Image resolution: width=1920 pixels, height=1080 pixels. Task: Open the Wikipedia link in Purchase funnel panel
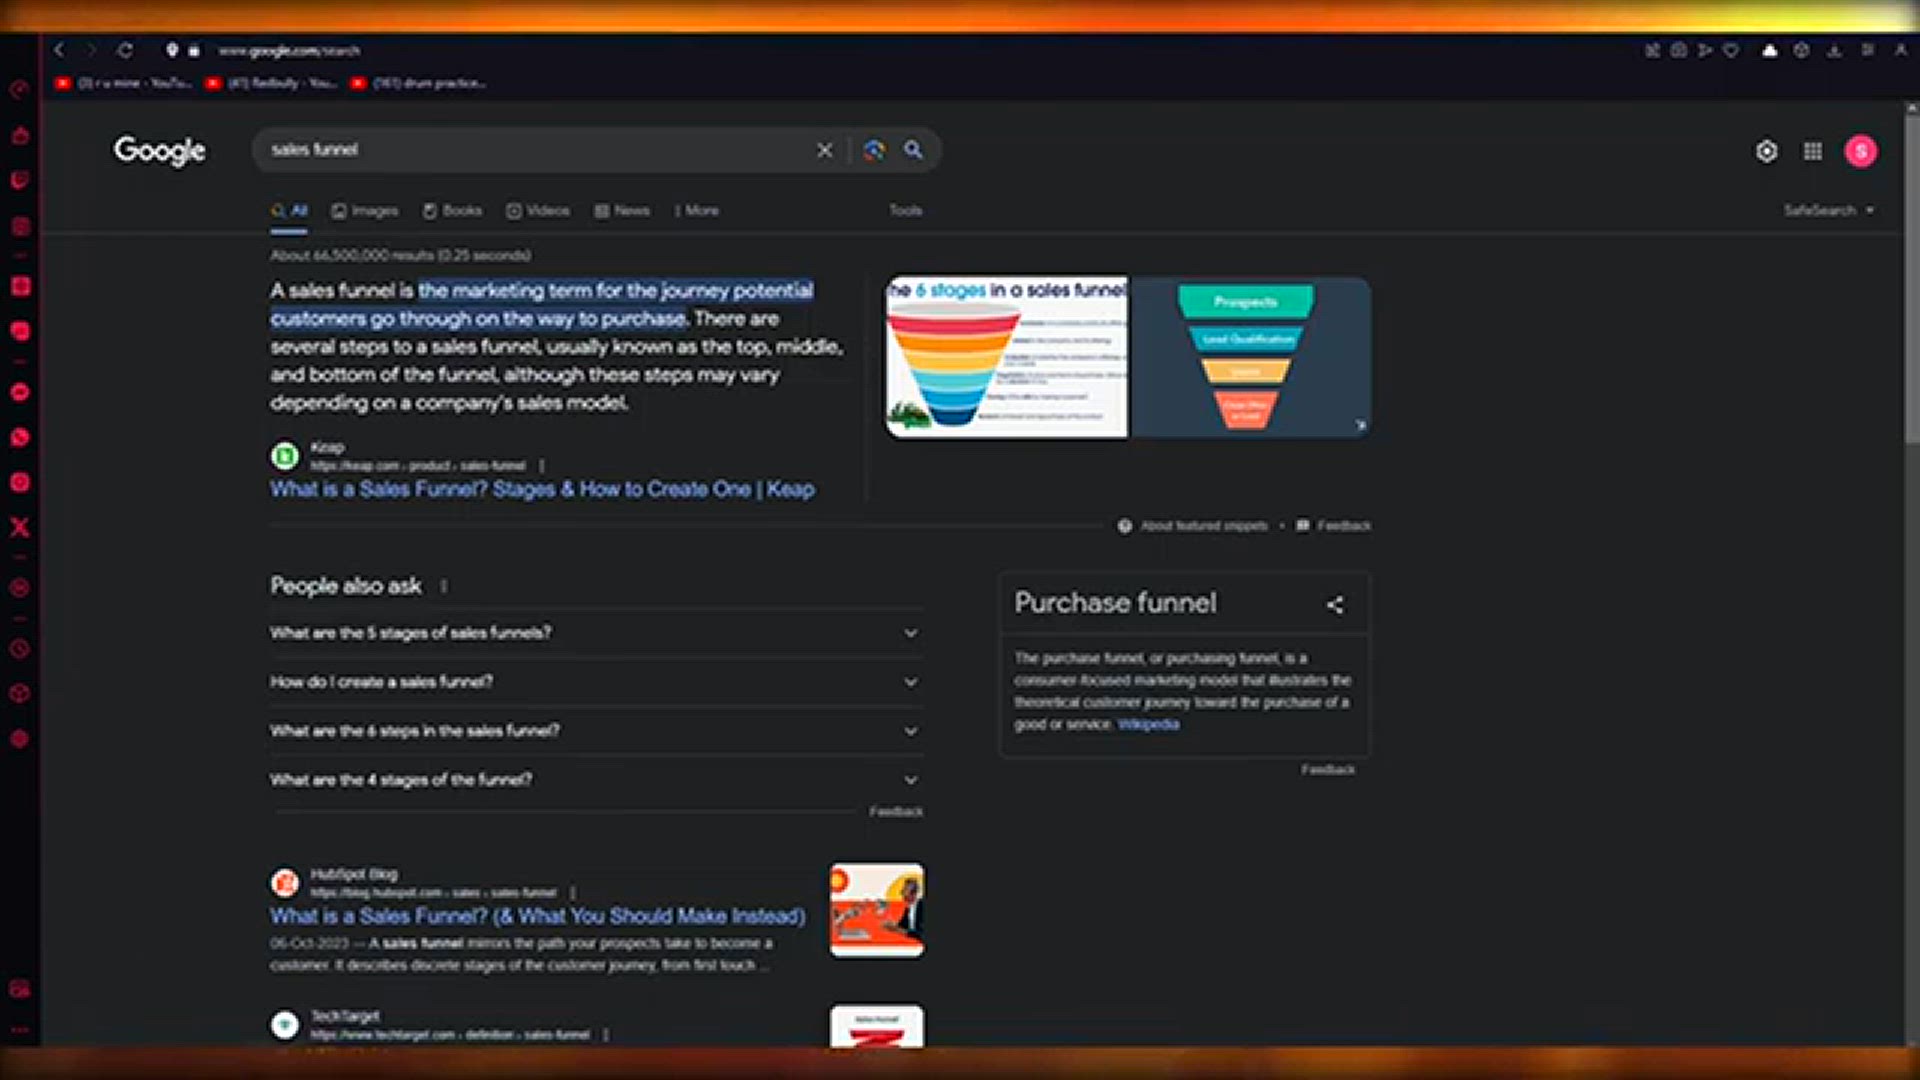(x=1148, y=724)
